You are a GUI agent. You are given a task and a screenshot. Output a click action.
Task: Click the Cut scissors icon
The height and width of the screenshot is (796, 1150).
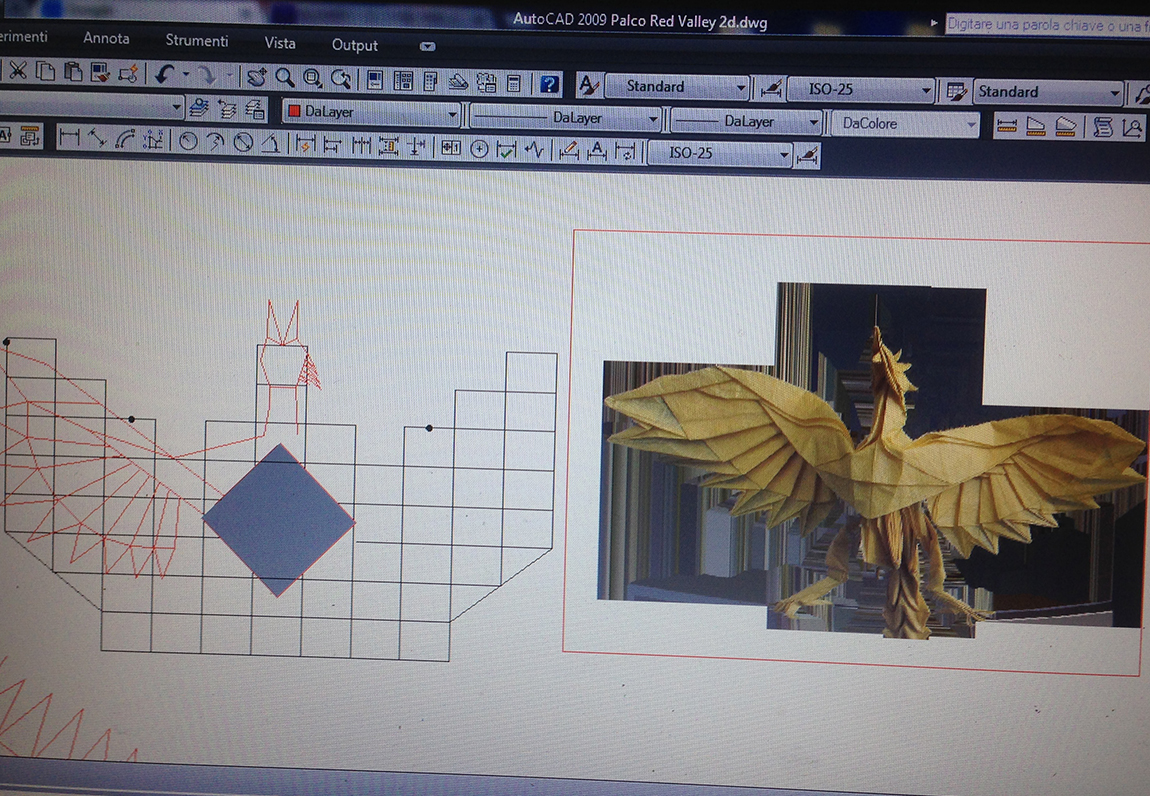point(18,70)
